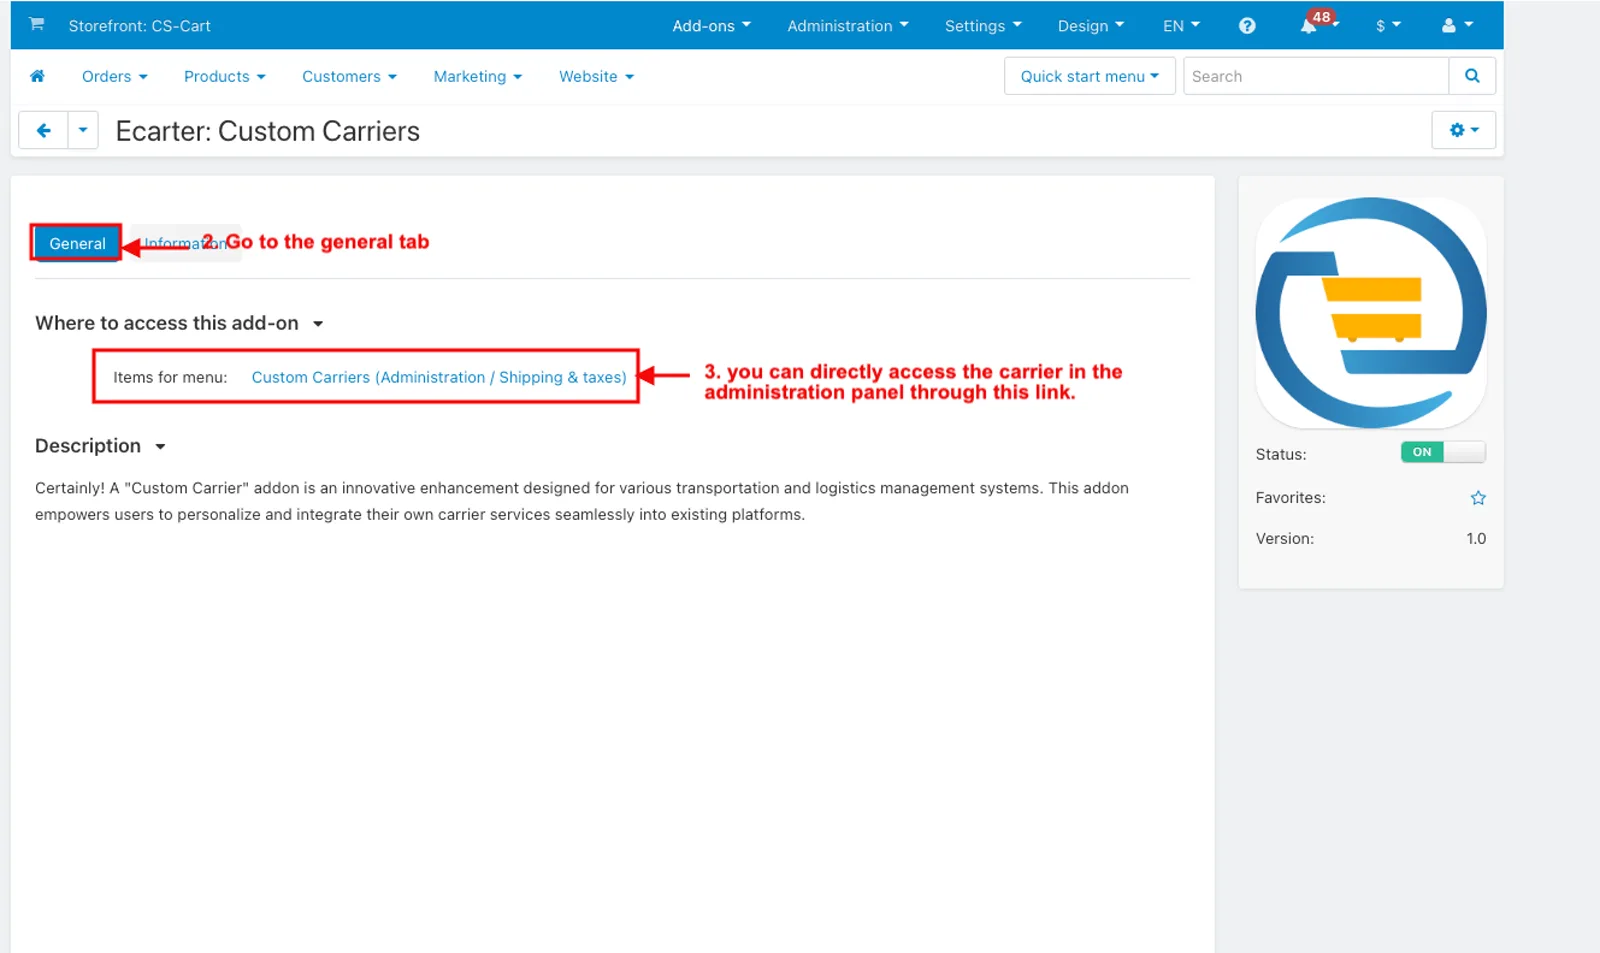
Task: Open the Design dropdown menu
Action: [1091, 26]
